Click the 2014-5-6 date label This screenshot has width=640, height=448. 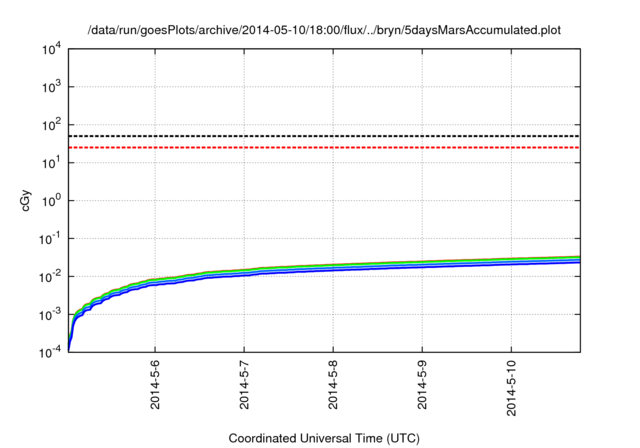(155, 384)
